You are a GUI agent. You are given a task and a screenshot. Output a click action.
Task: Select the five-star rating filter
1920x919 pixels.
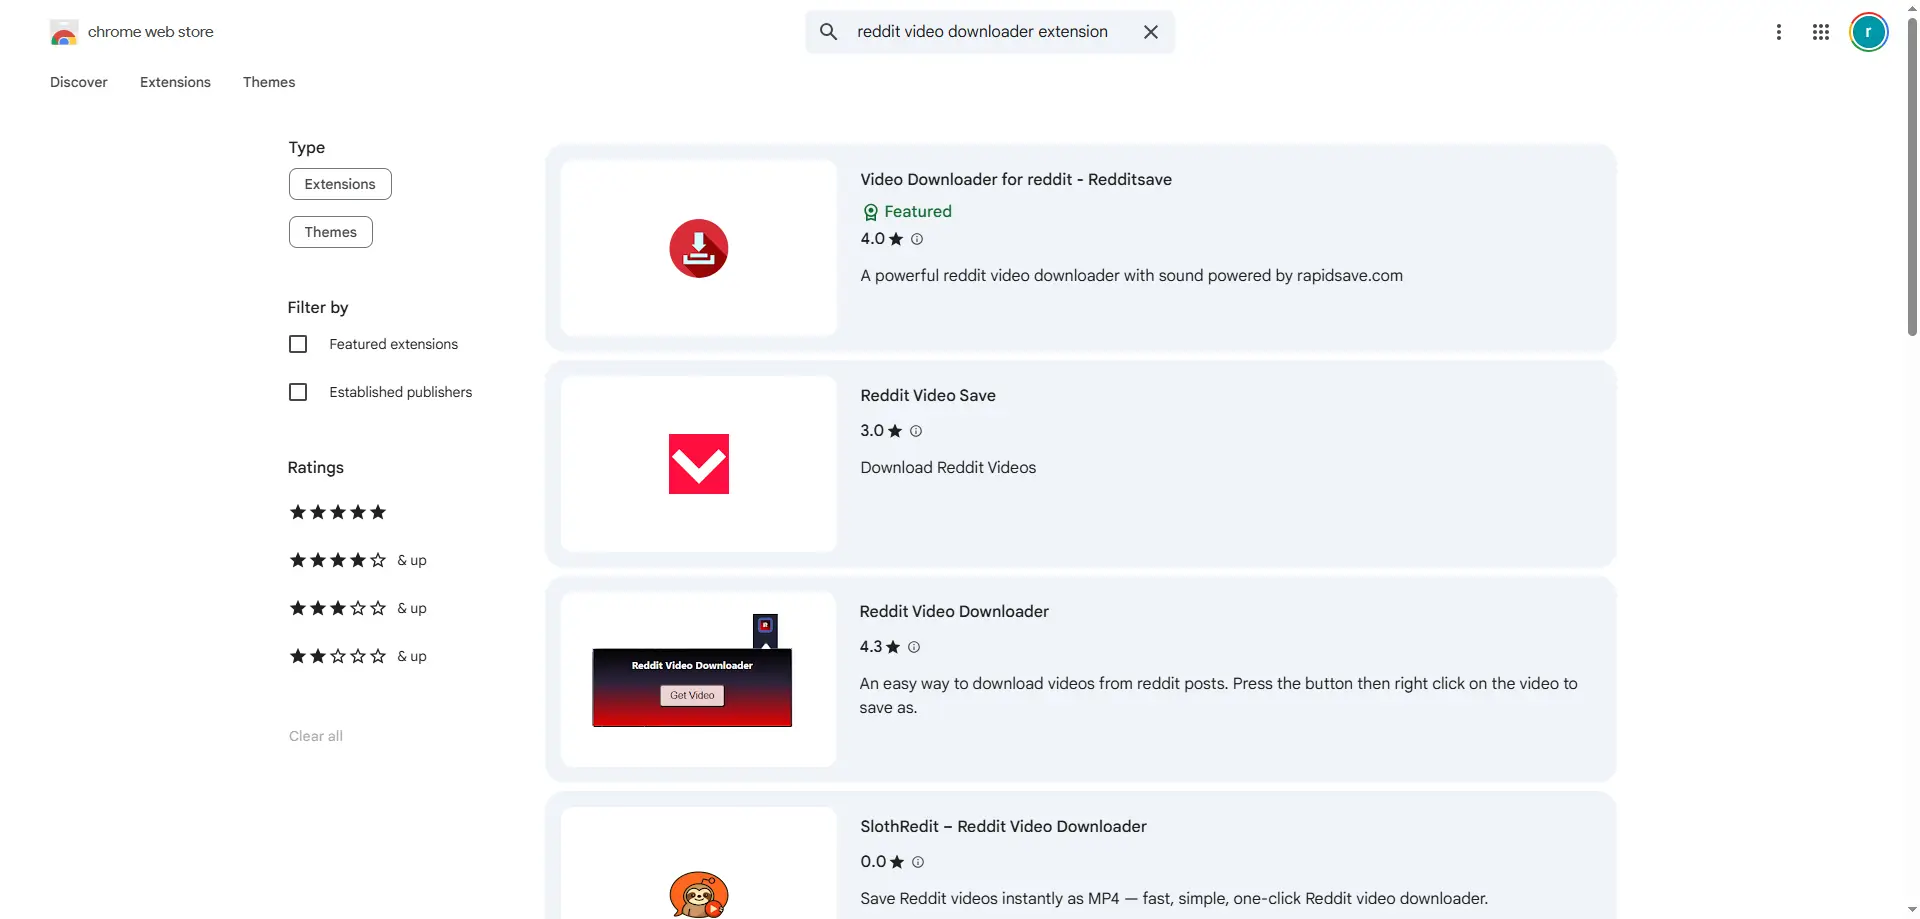coord(337,512)
